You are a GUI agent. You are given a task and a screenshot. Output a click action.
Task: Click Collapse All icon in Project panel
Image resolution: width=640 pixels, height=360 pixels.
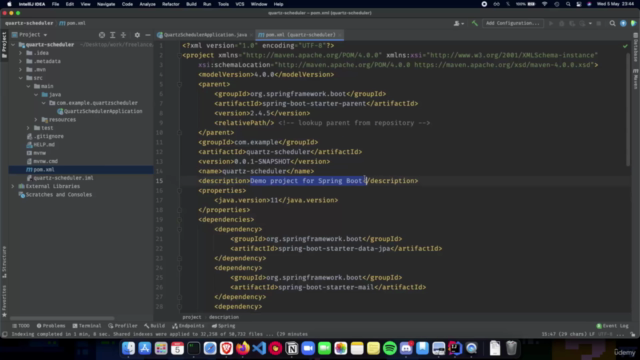[x=123, y=35]
